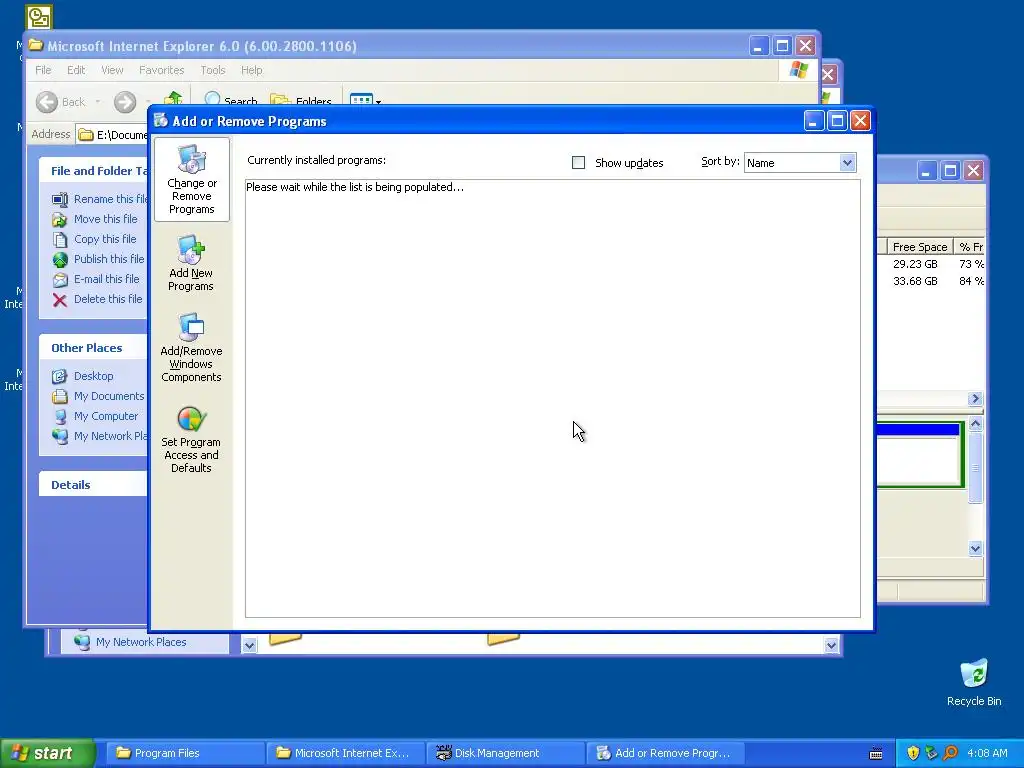The image size is (1024, 768).
Task: Click folder tree scroll down arrow in Program Files
Action: (249, 645)
